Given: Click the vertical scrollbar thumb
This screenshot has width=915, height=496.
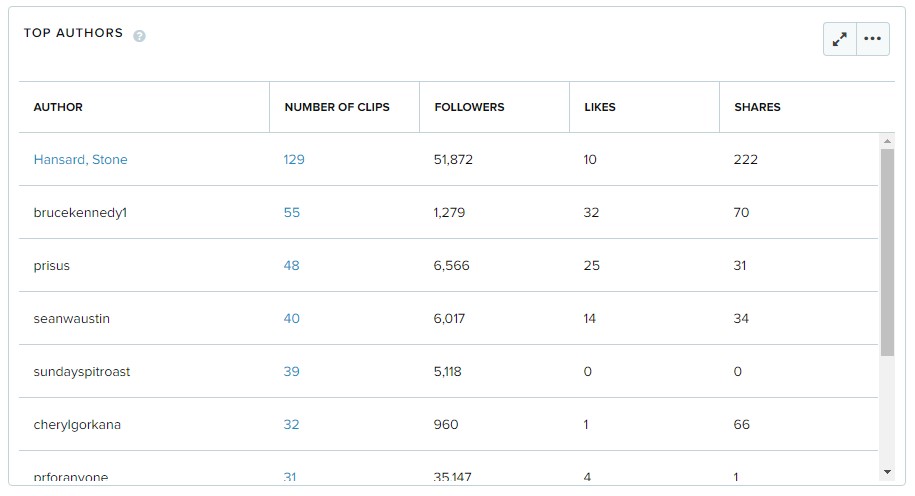Looking at the screenshot, I should tap(887, 252).
